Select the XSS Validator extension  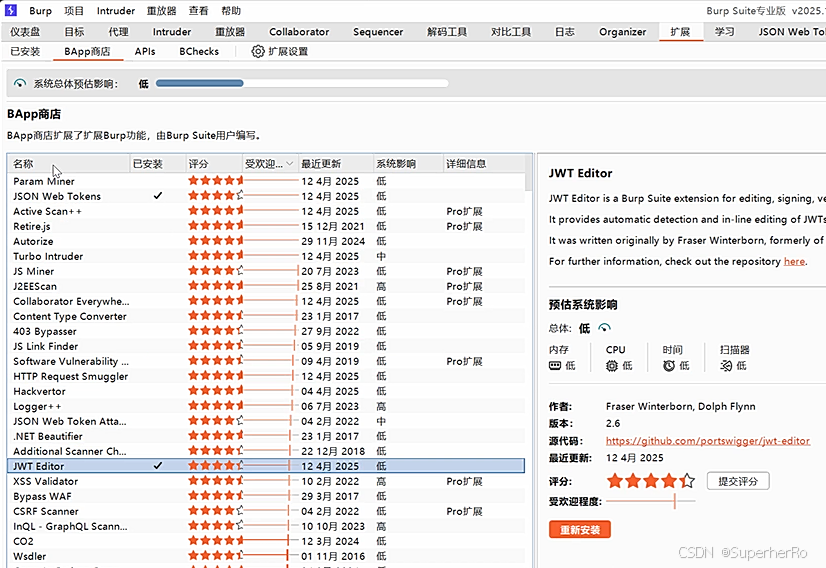pyautogui.click(x=266, y=481)
